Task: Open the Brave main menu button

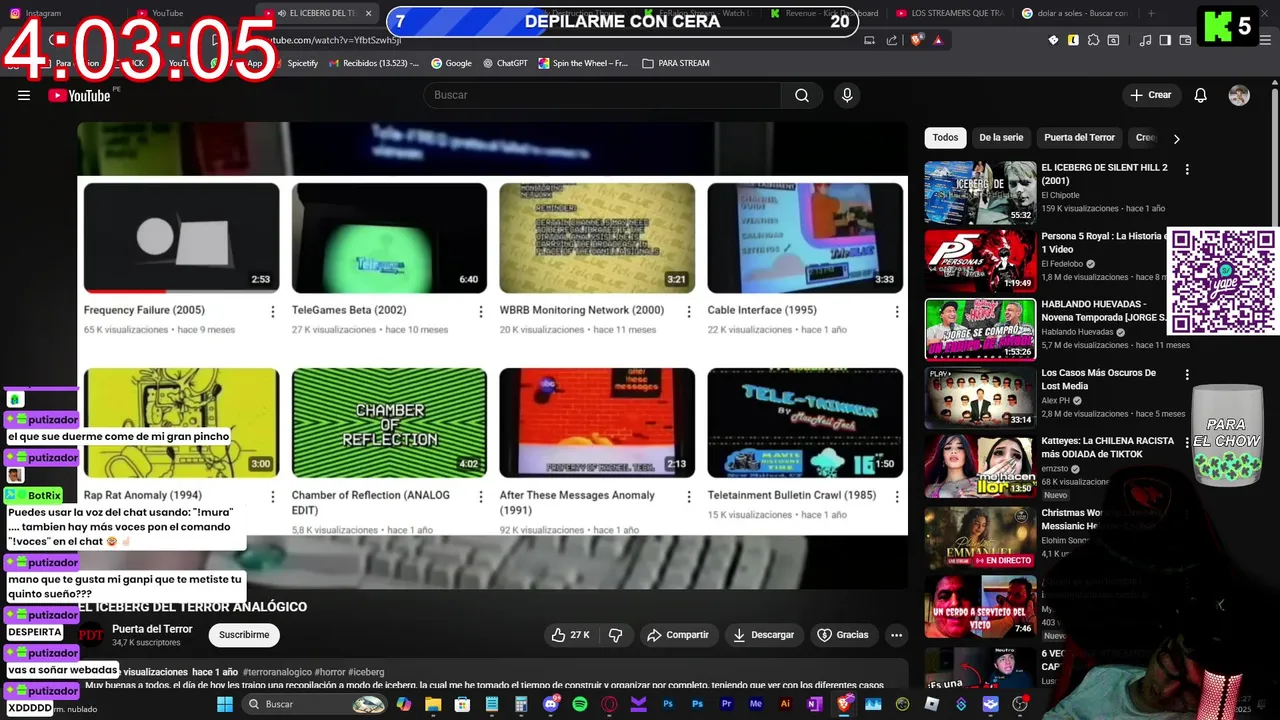Action: [1264, 40]
